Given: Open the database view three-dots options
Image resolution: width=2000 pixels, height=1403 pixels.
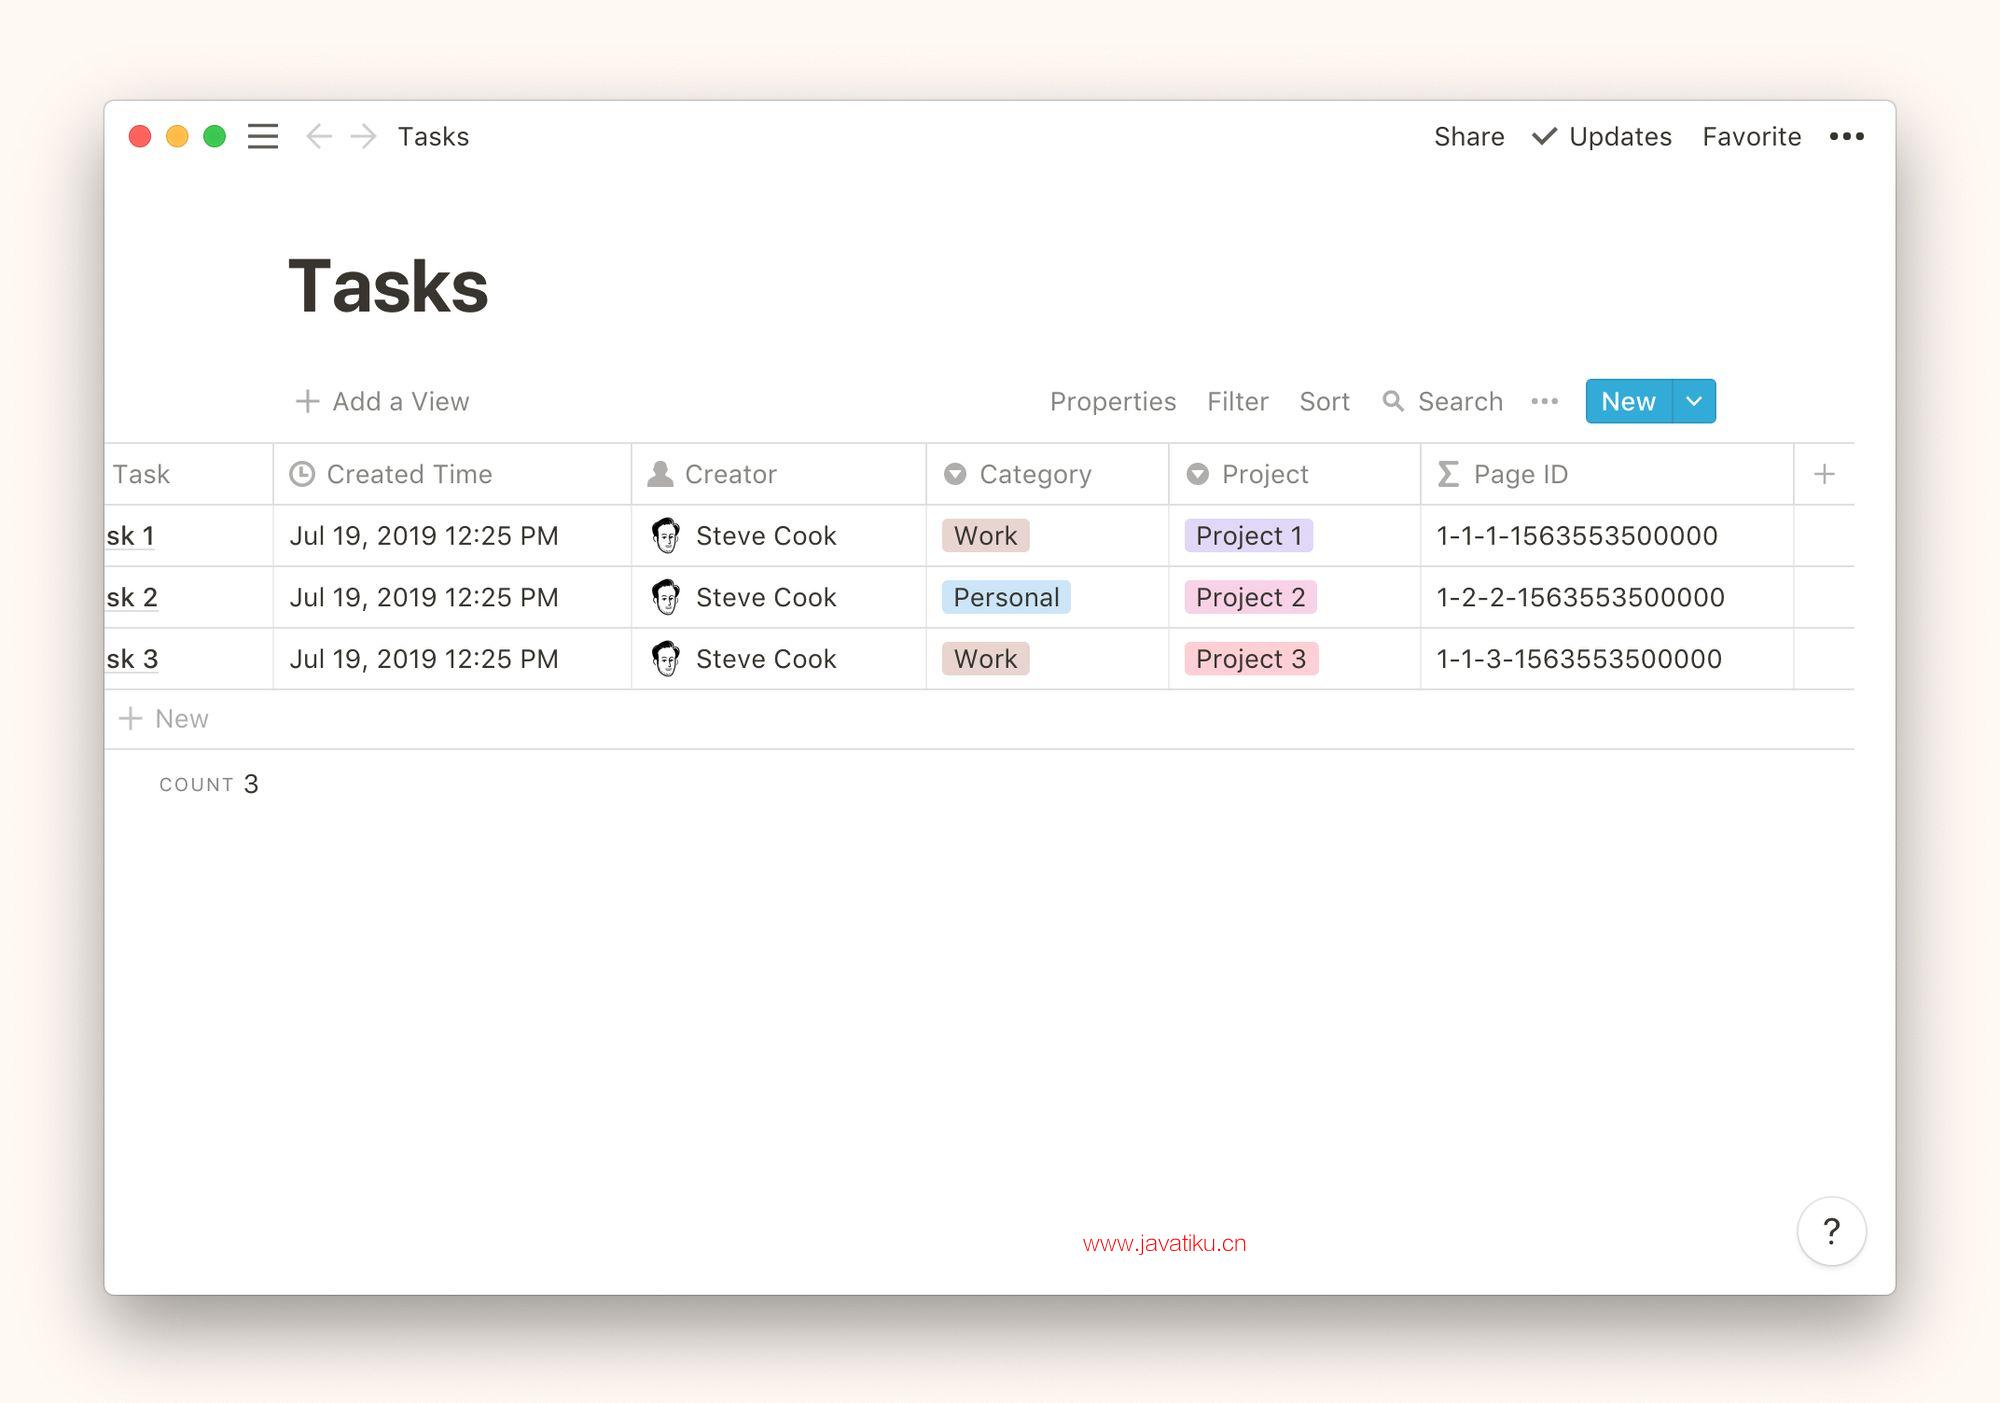Looking at the screenshot, I should tap(1544, 401).
